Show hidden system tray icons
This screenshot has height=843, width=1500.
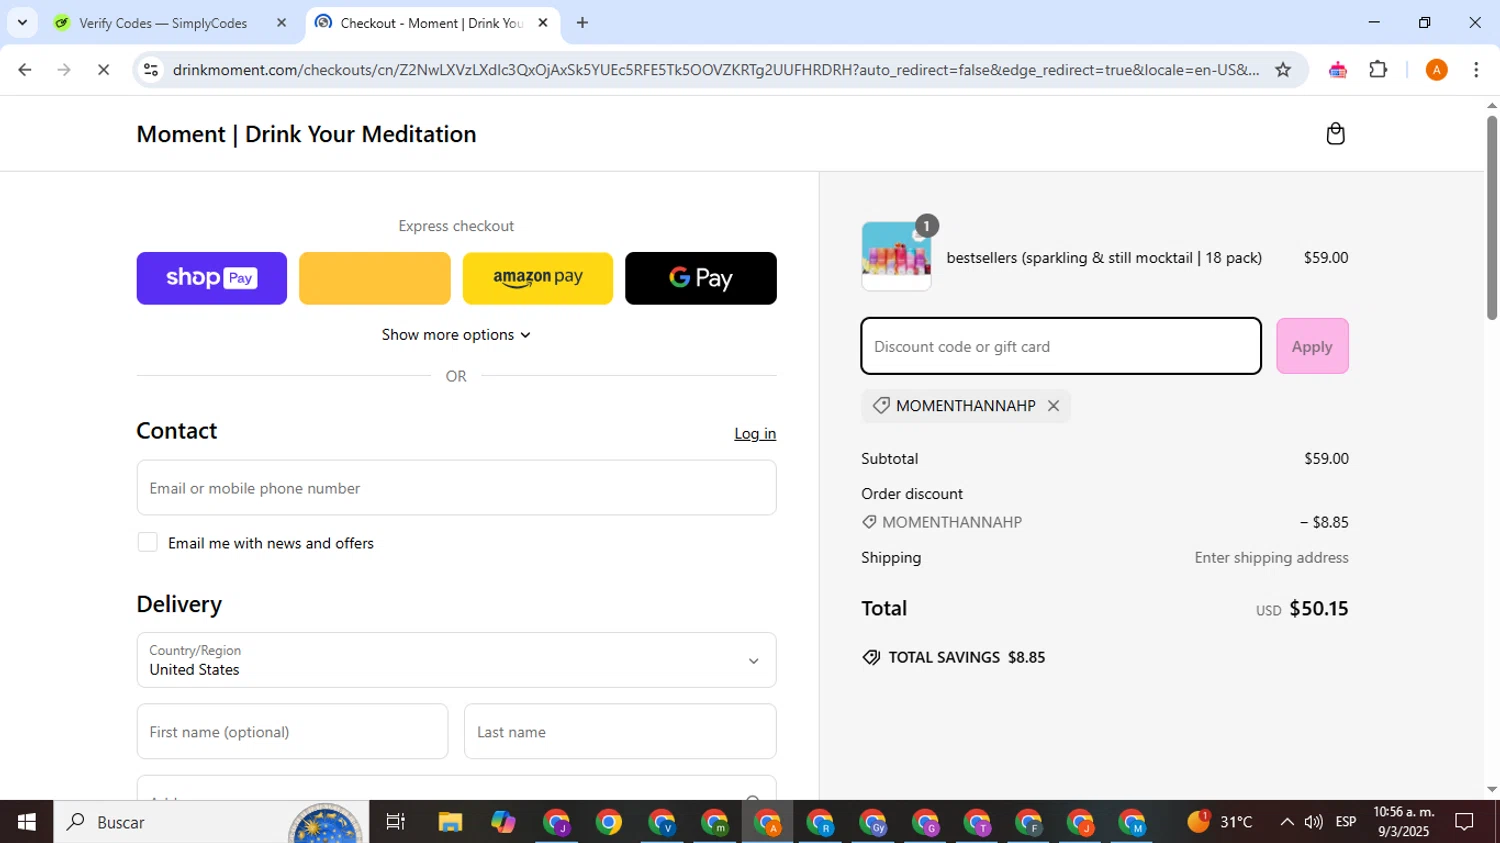pyautogui.click(x=1286, y=822)
